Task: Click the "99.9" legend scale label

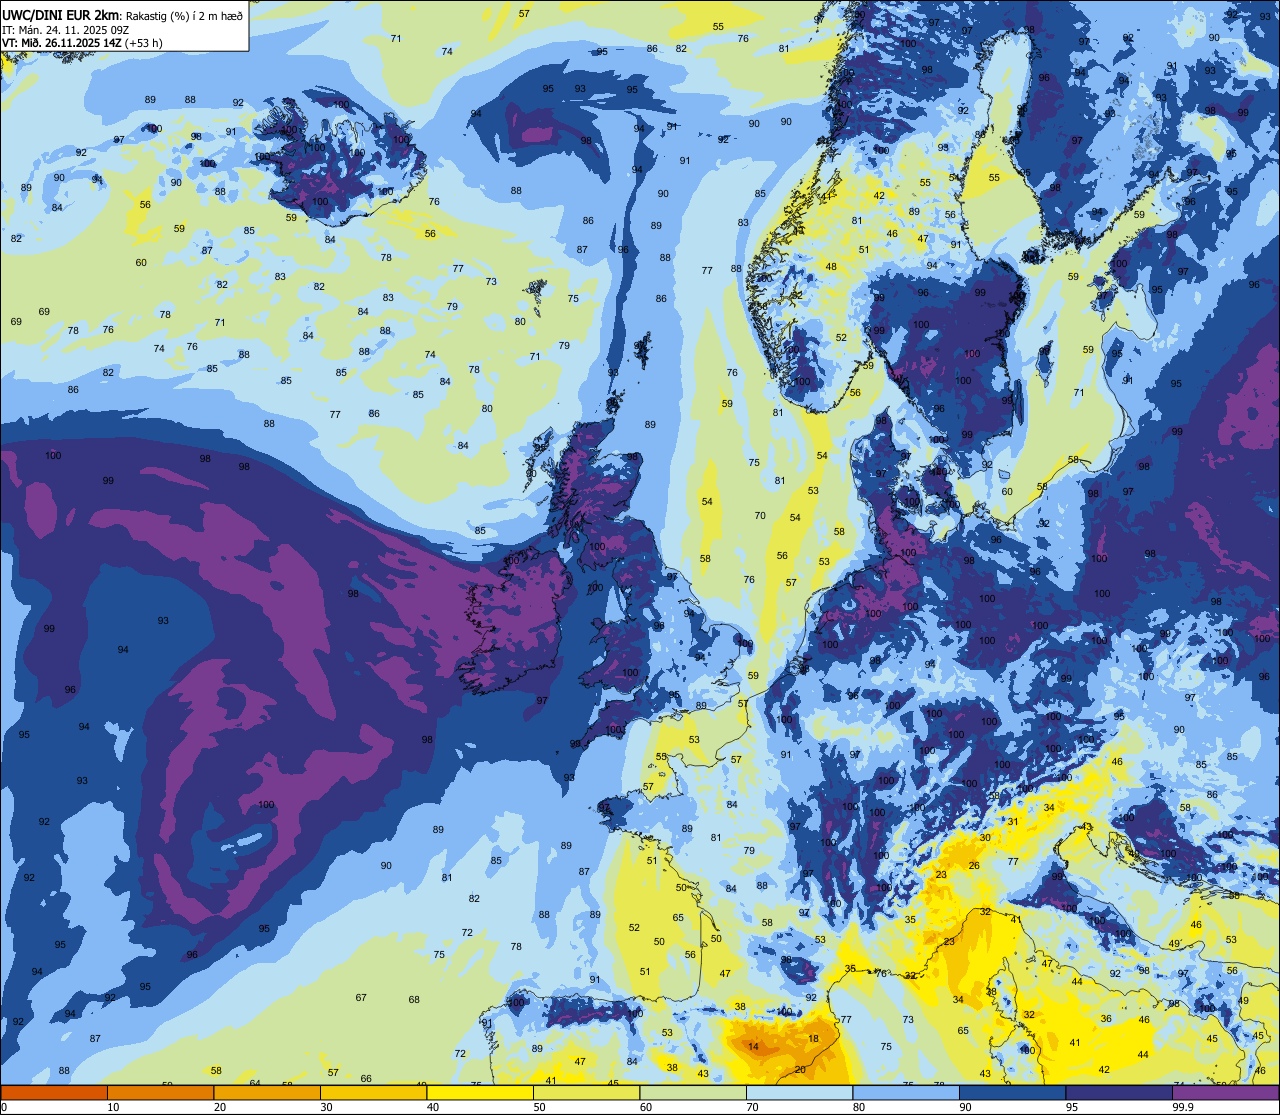Action: pos(1184,1107)
